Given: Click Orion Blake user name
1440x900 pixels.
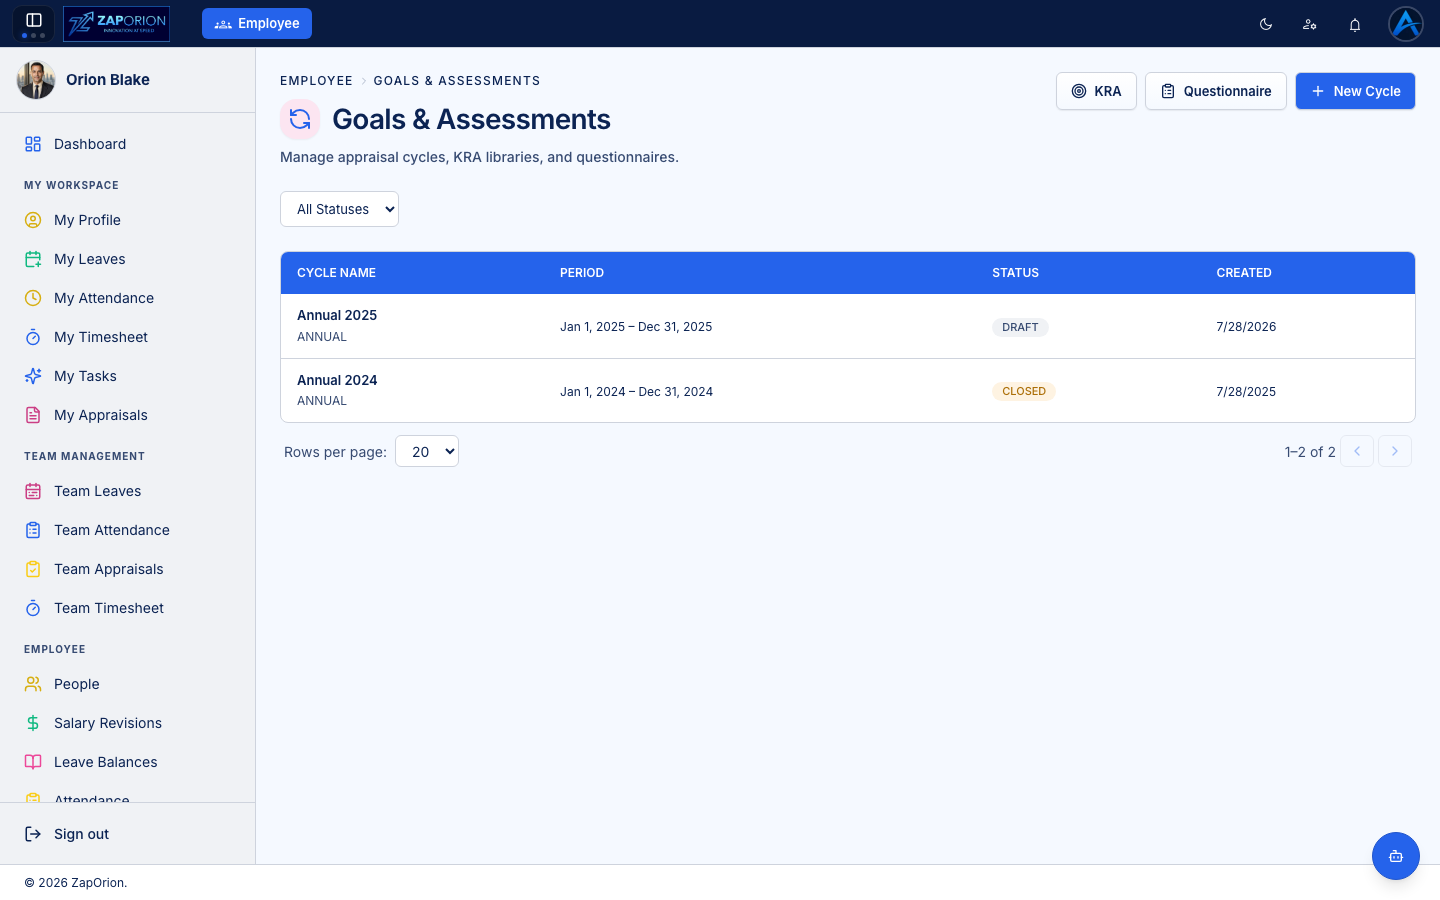Looking at the screenshot, I should (x=108, y=80).
